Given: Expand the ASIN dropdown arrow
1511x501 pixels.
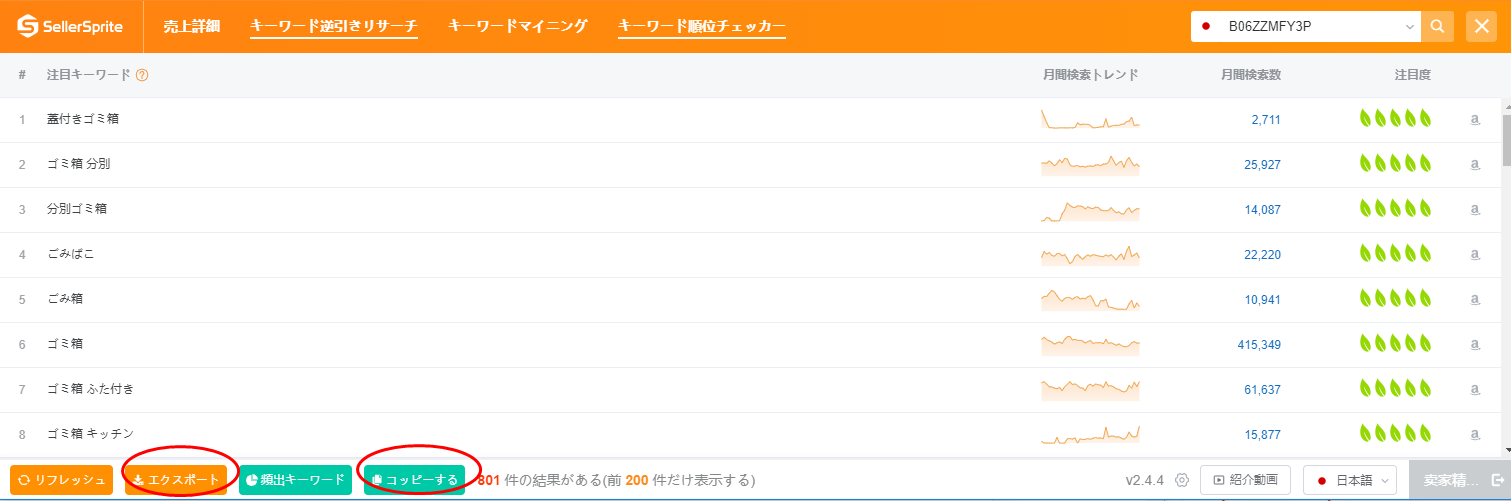Looking at the screenshot, I should click(1410, 26).
